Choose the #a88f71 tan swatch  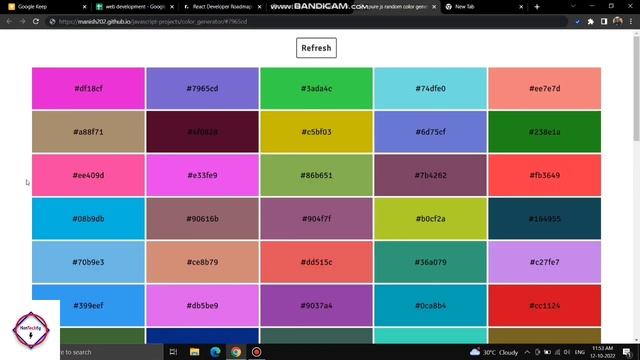point(88,132)
